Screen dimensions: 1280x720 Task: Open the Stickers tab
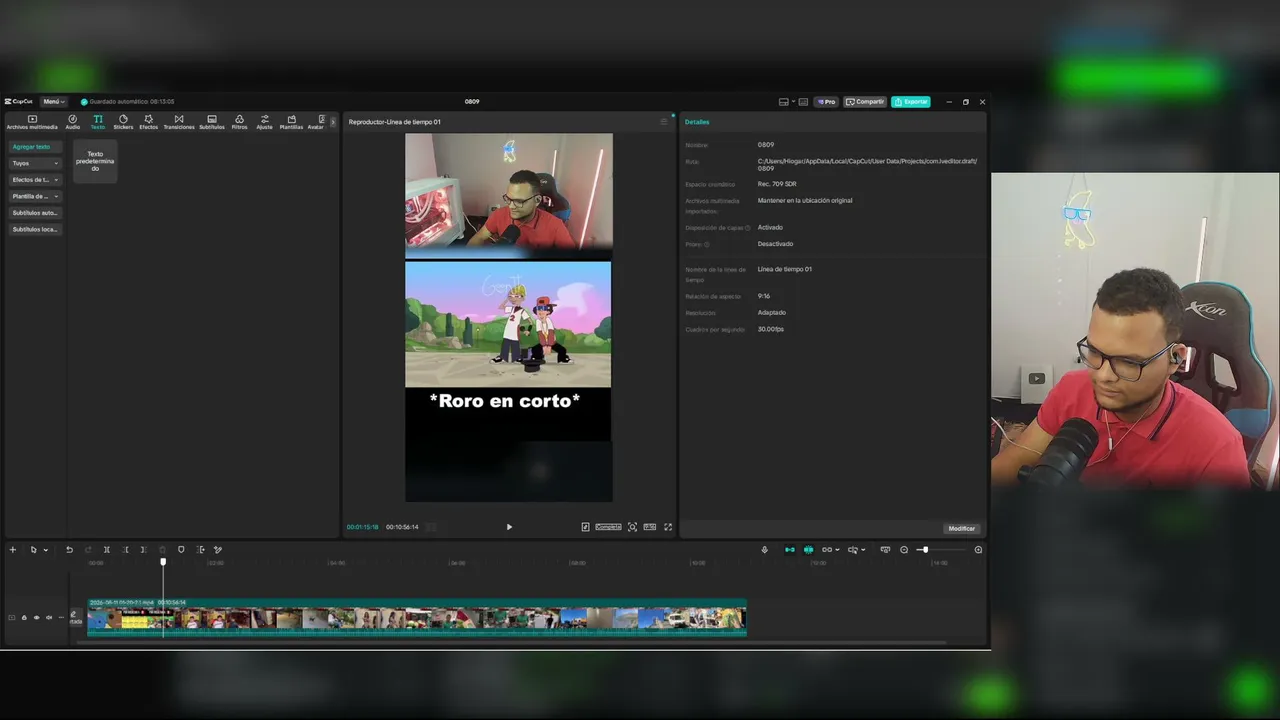123,122
